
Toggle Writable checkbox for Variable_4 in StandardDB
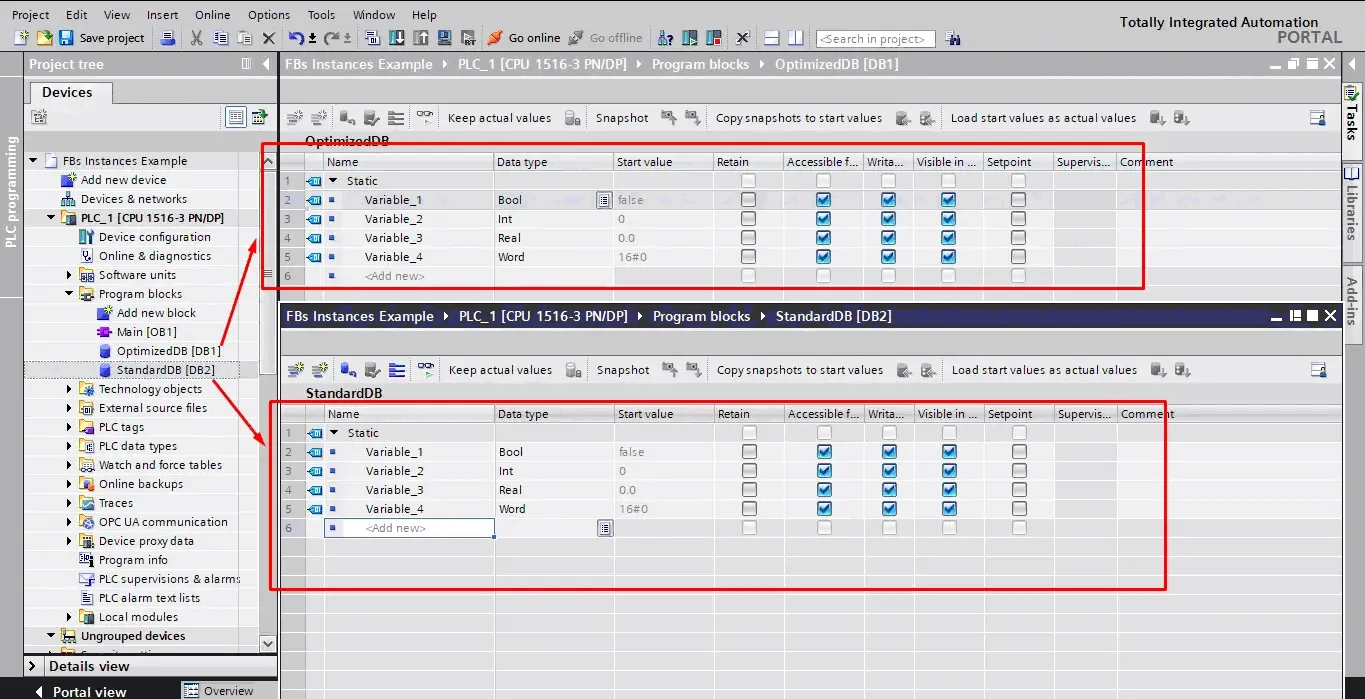tap(889, 509)
